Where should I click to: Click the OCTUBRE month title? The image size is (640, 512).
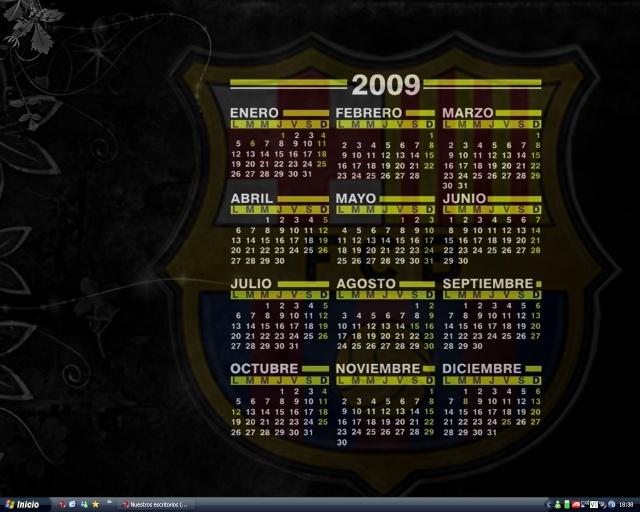click(x=264, y=369)
